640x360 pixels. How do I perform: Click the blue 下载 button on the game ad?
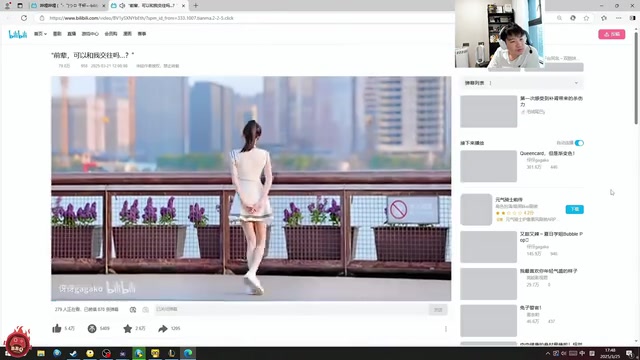[575, 209]
